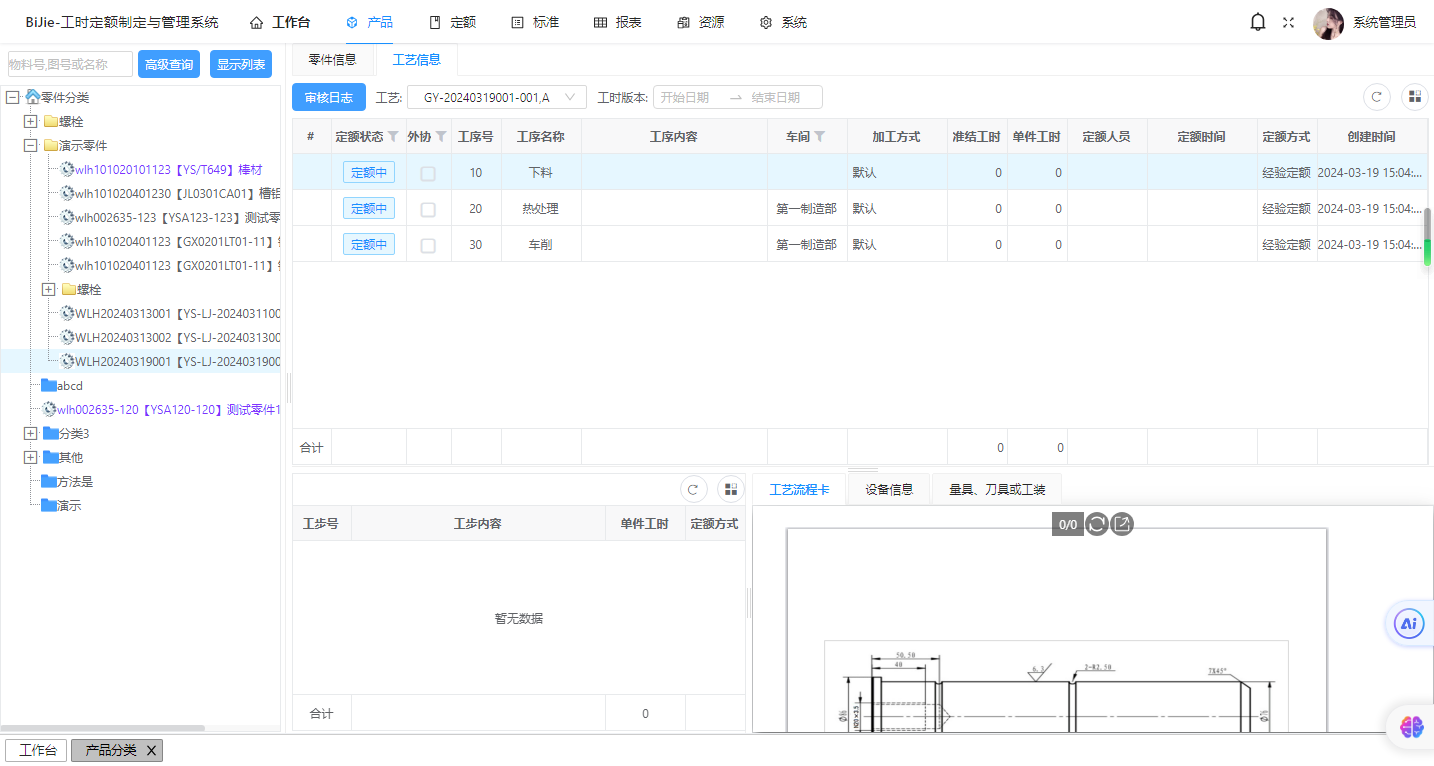The width and height of the screenshot is (1434, 766).
Task: Expand the 分类3 folder
Action: coord(31,433)
